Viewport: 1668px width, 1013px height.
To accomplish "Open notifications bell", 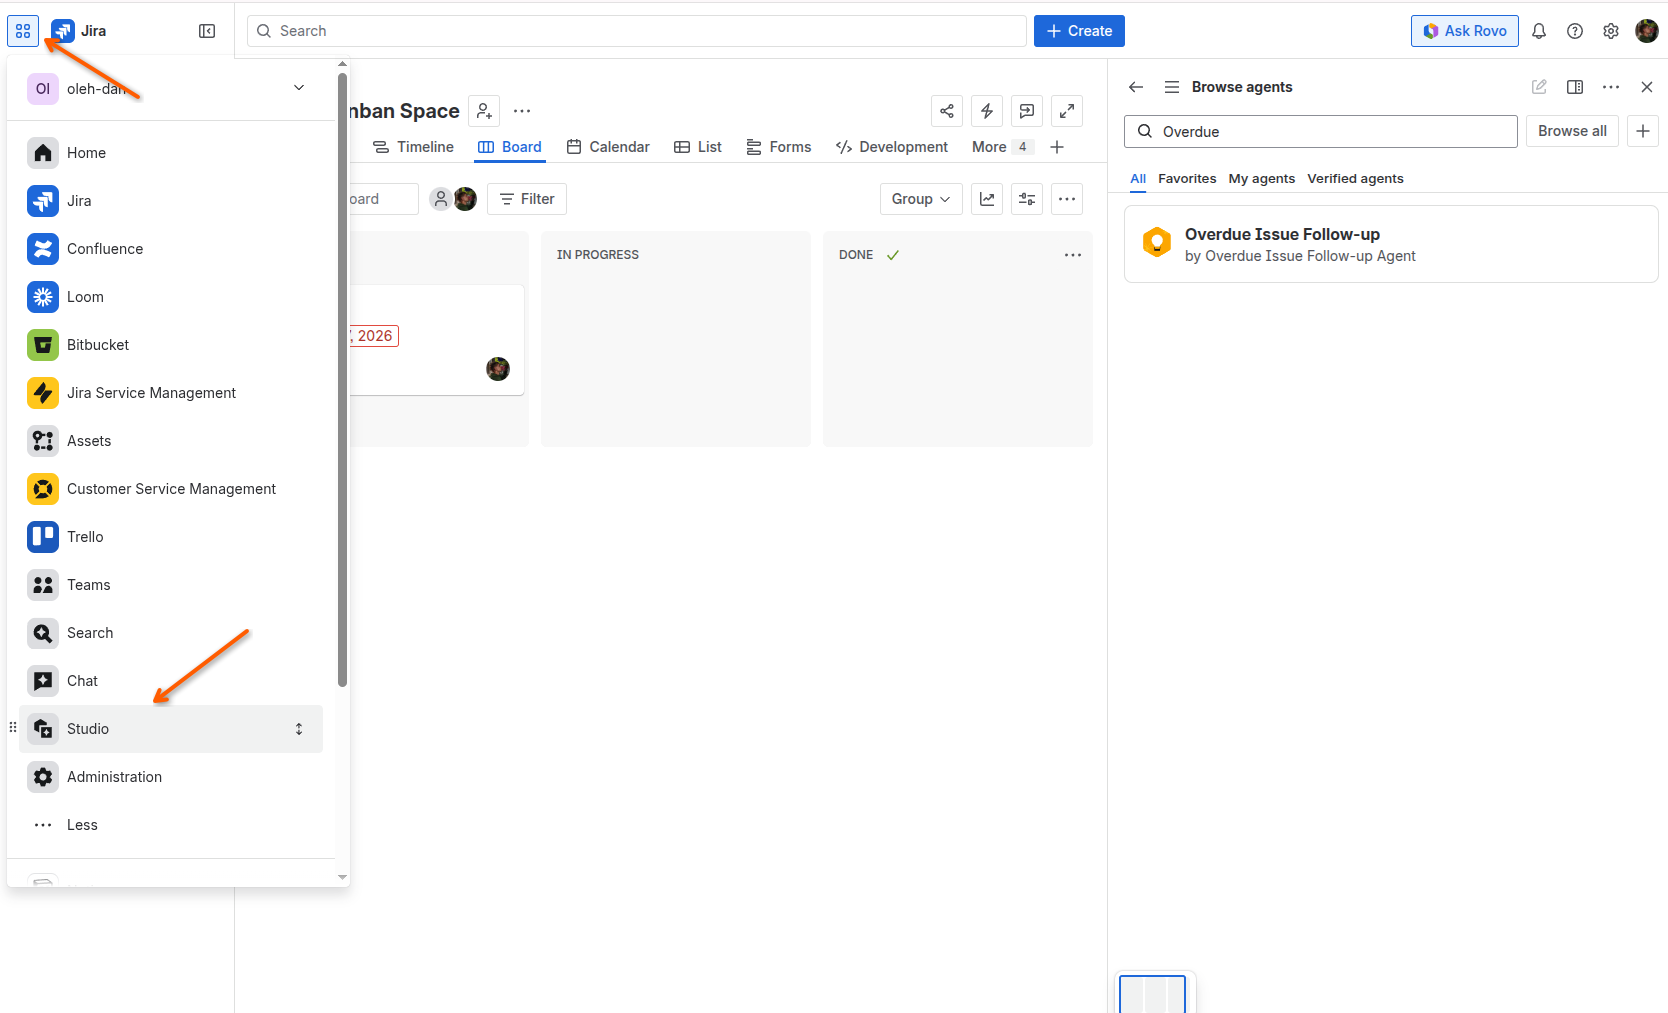I will pos(1539,31).
